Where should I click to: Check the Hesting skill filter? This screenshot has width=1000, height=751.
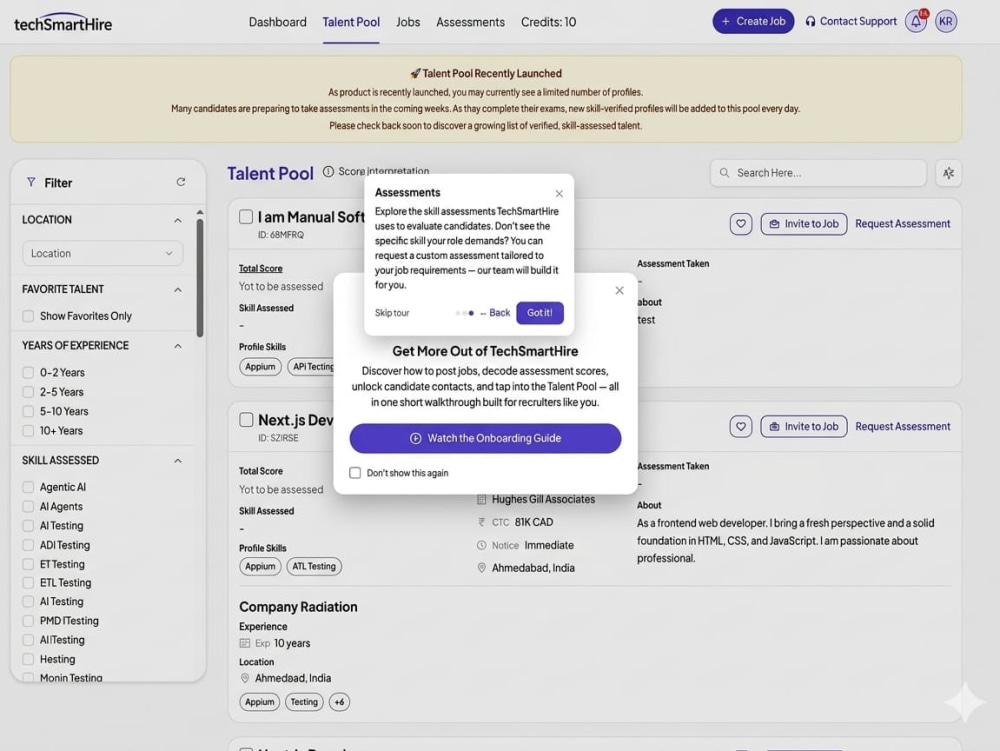coord(28,659)
